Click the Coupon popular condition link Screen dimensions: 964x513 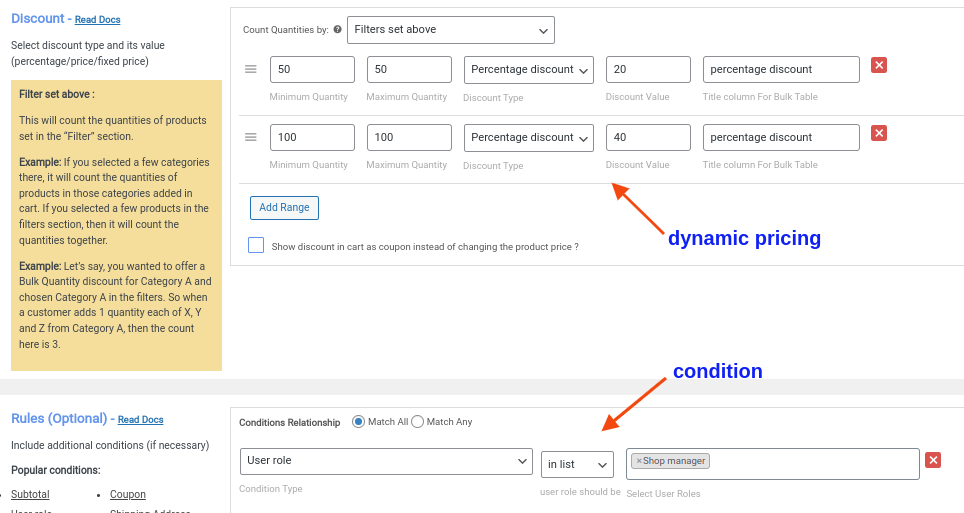click(x=128, y=494)
